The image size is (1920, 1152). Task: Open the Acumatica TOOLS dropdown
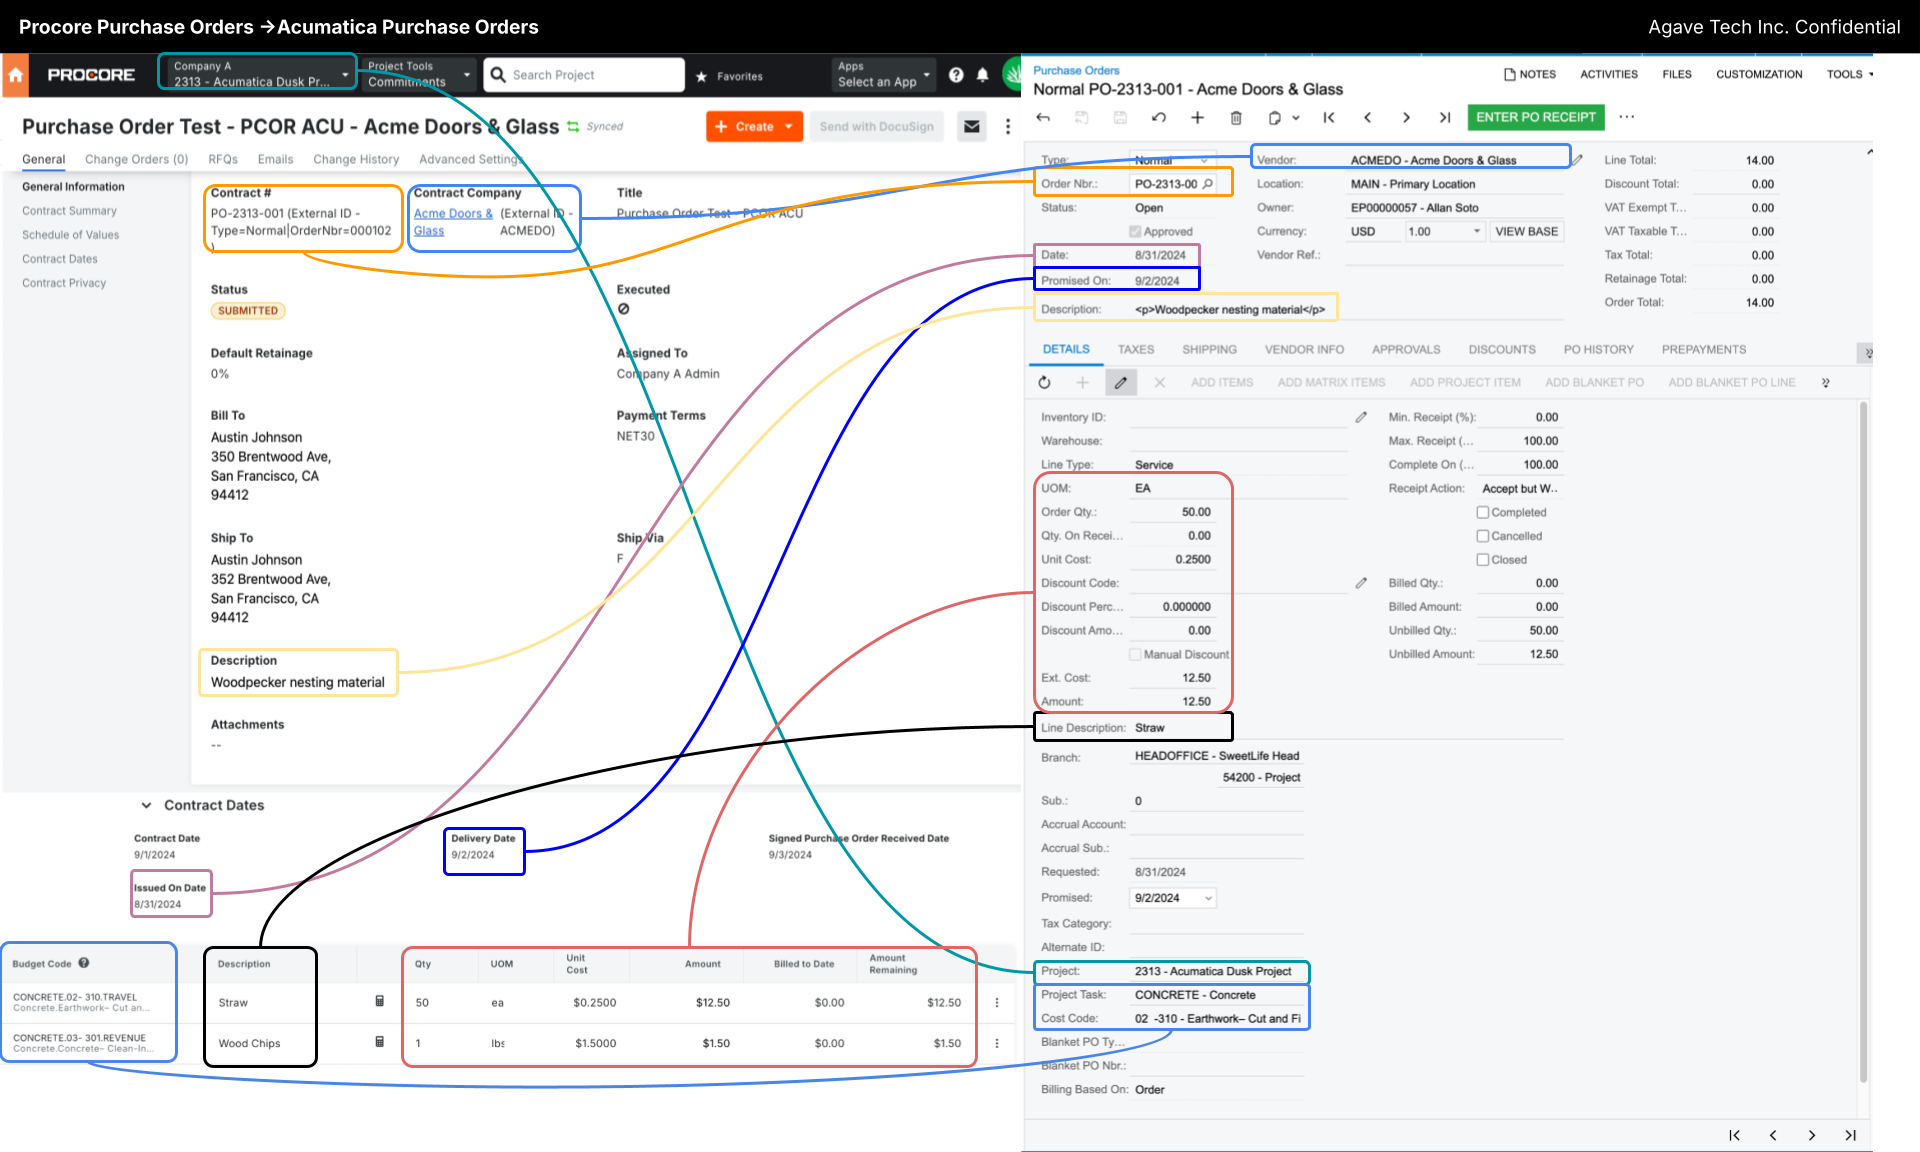[1850, 74]
